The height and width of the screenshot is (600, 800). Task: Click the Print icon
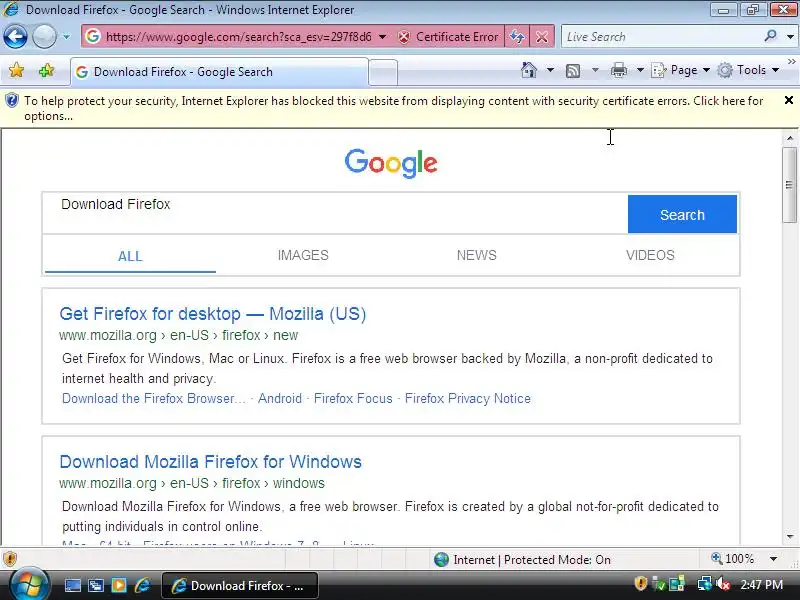pos(619,70)
